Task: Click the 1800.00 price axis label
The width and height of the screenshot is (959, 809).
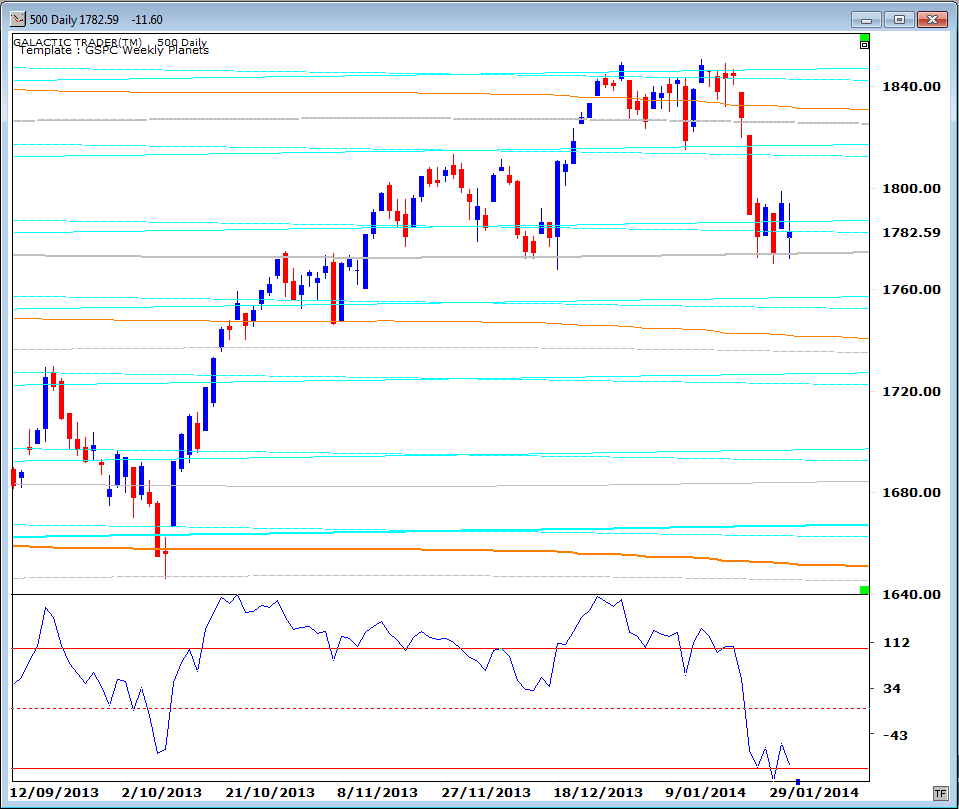Action: tap(911, 188)
